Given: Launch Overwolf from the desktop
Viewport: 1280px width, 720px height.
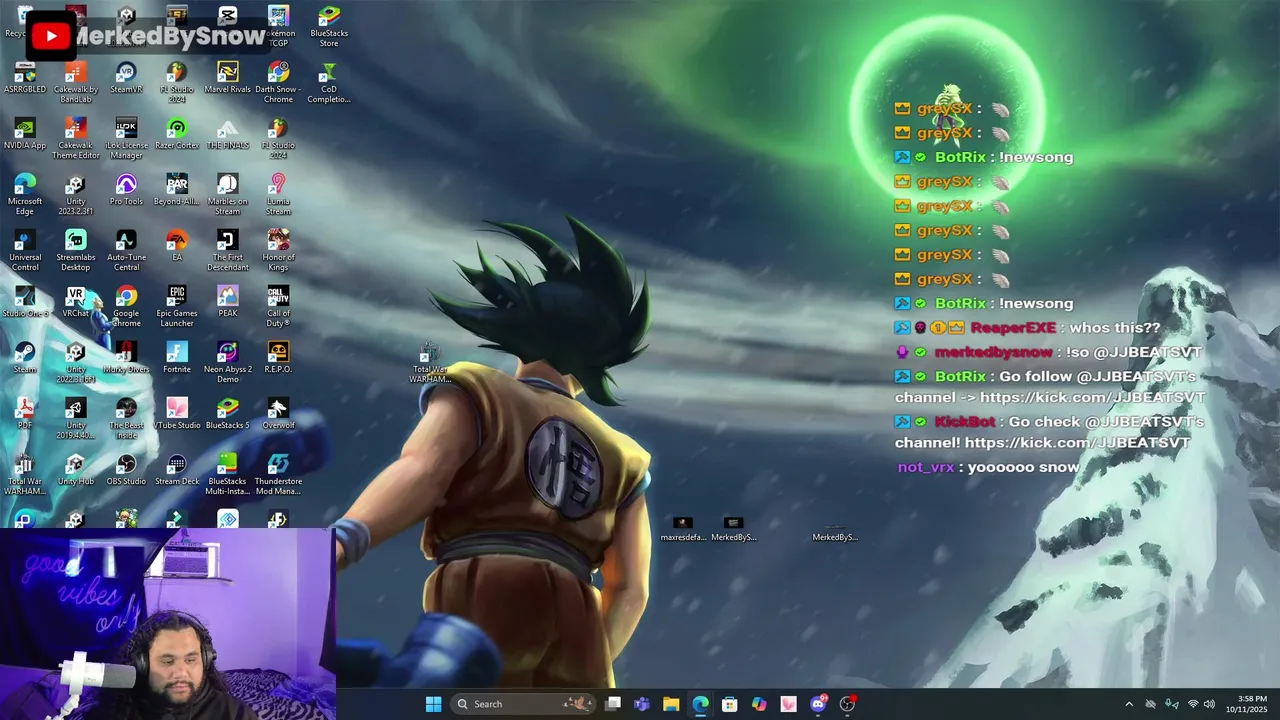Looking at the screenshot, I should (x=278, y=414).
